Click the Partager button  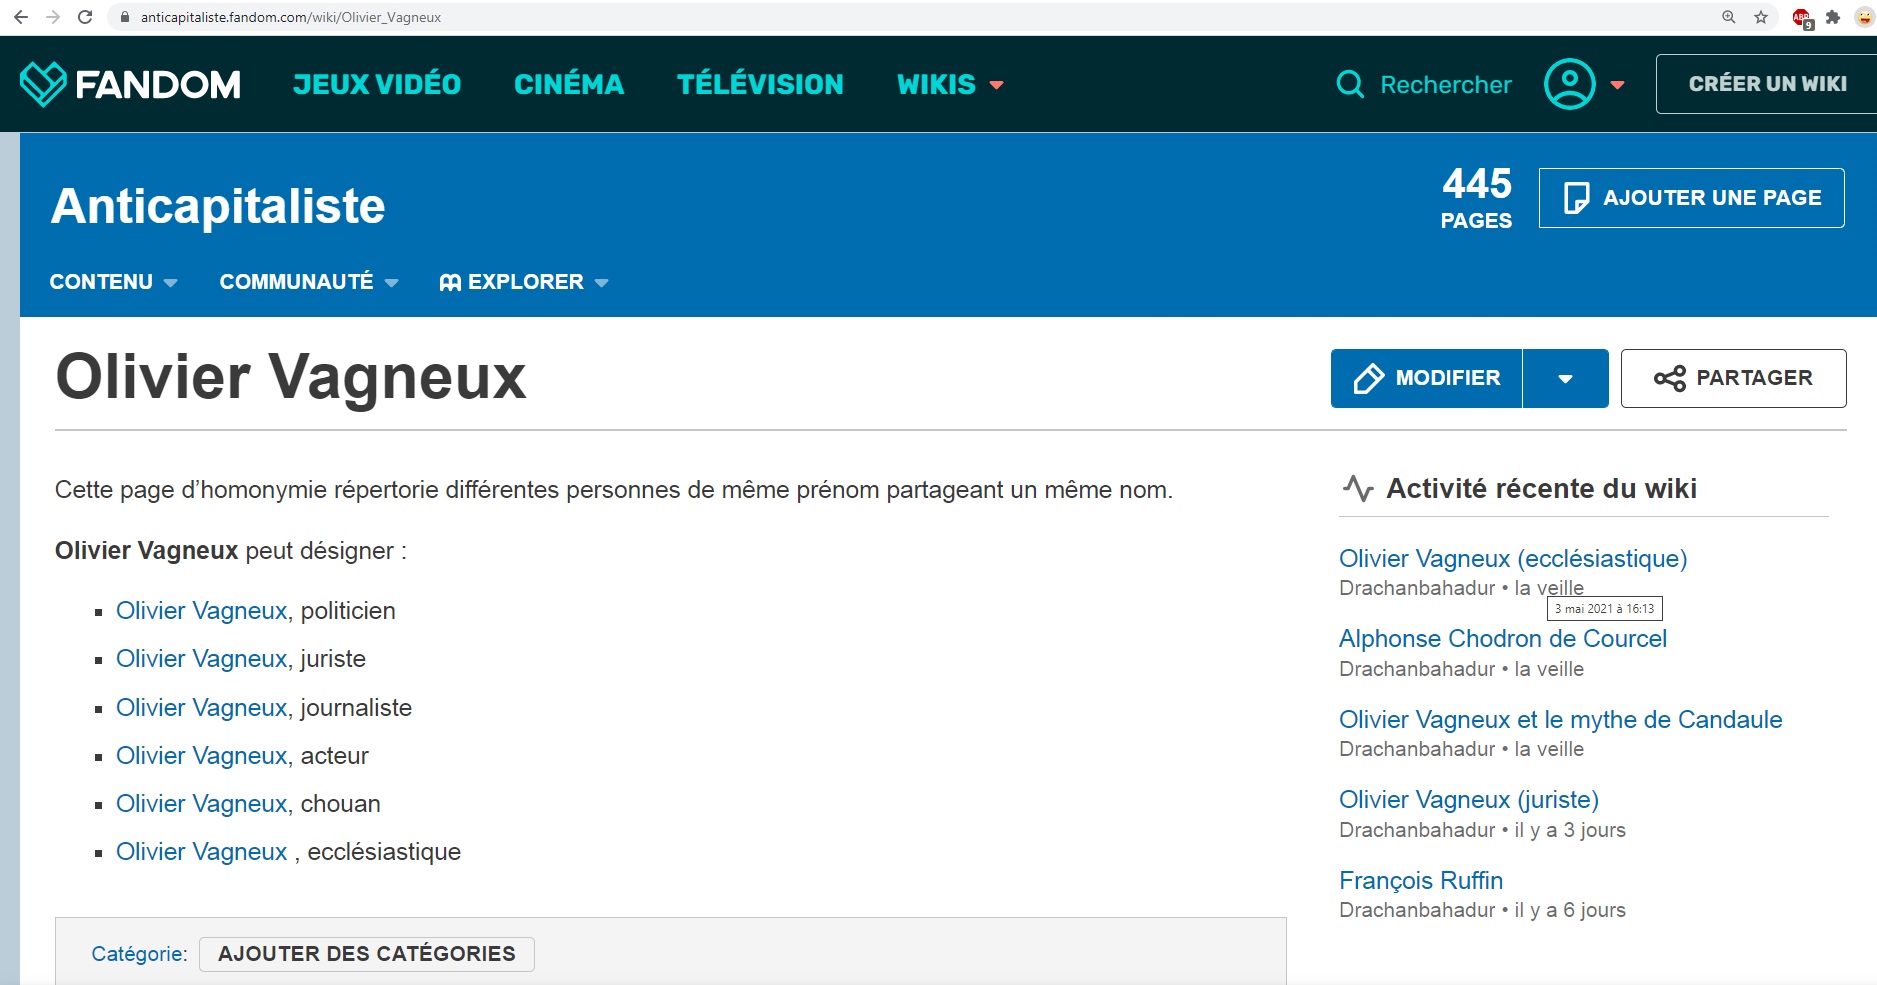1733,378
